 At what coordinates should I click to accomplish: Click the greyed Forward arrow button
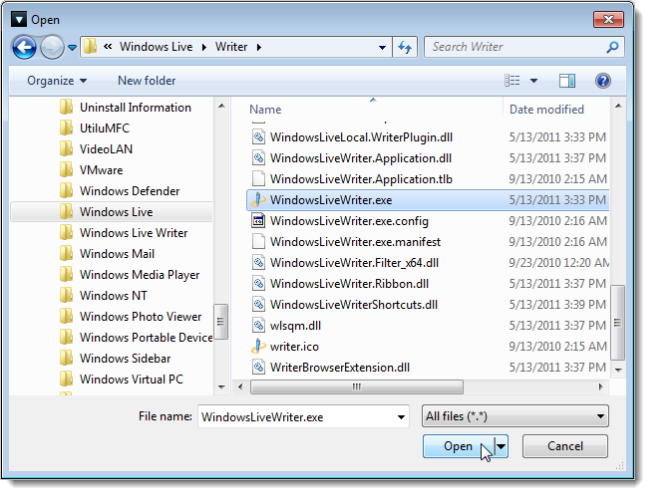tap(52, 47)
